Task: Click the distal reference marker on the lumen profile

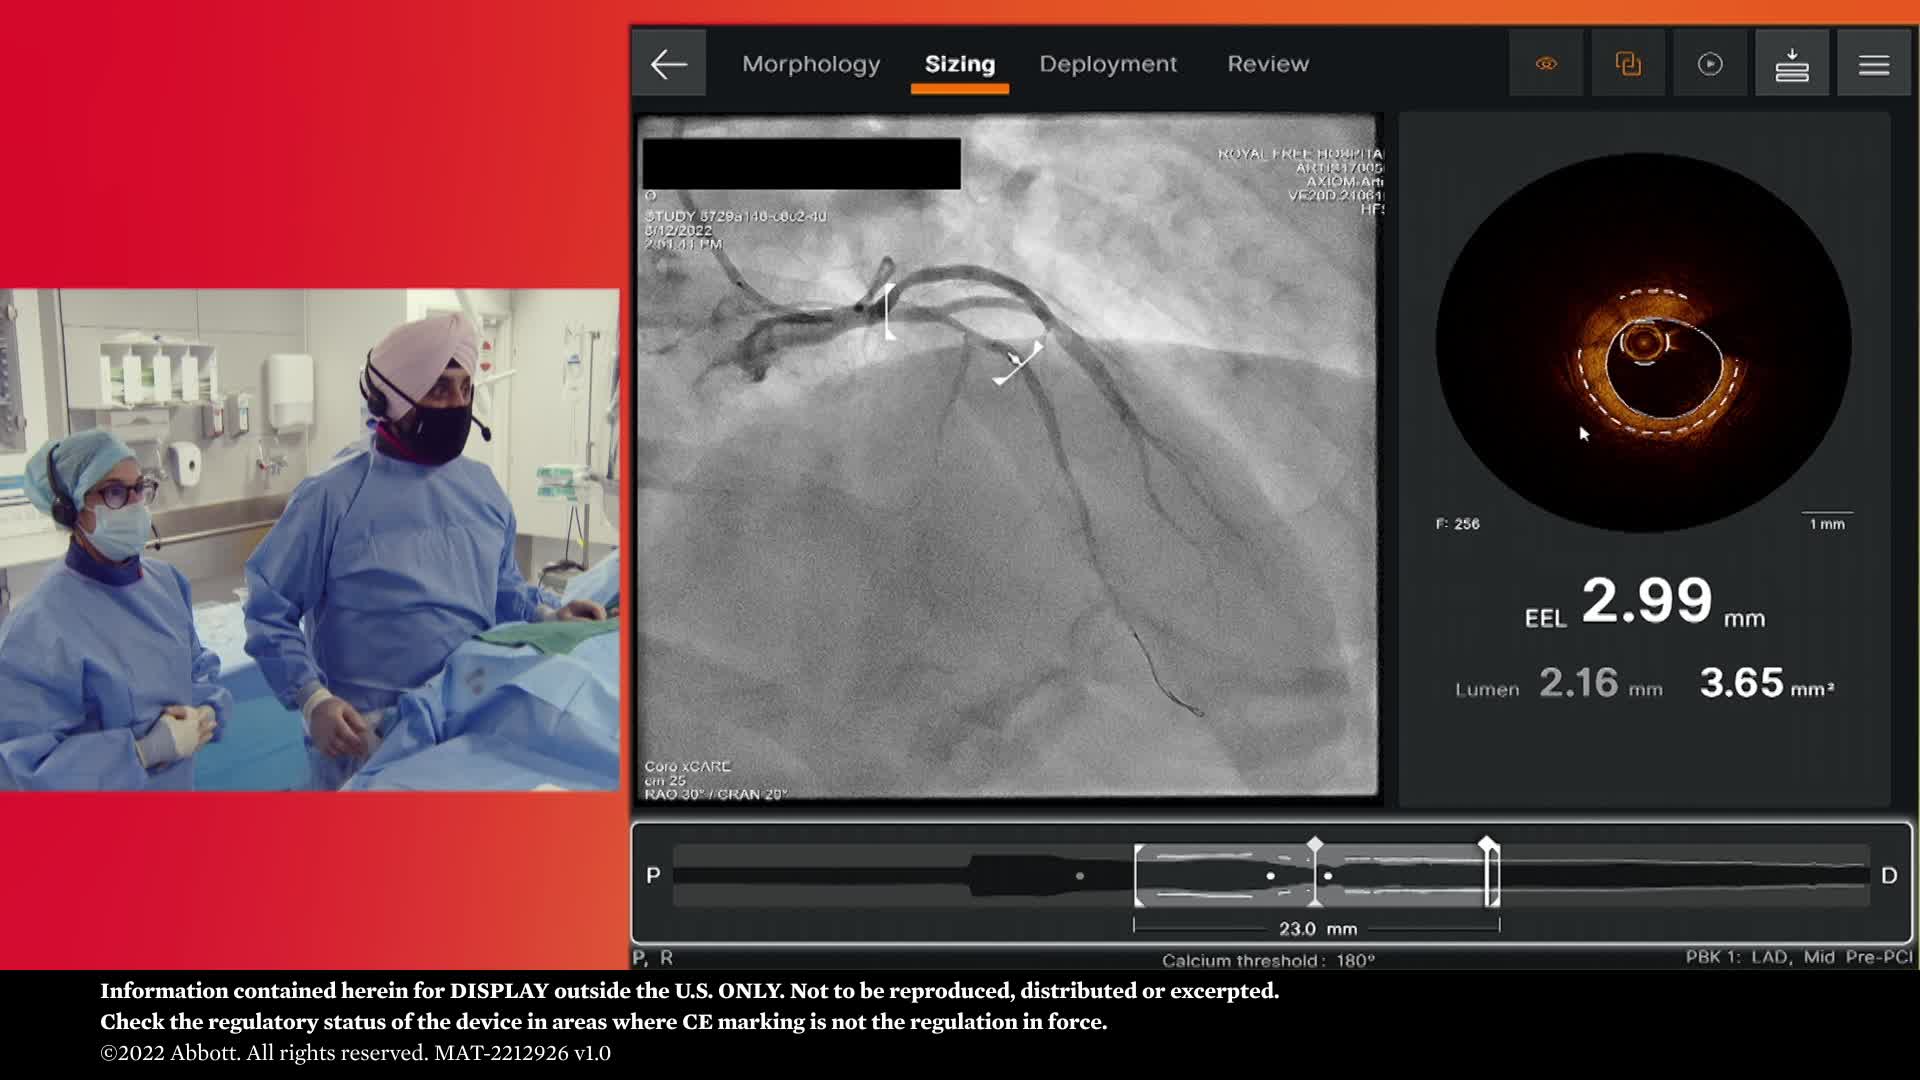Action: click(1491, 873)
